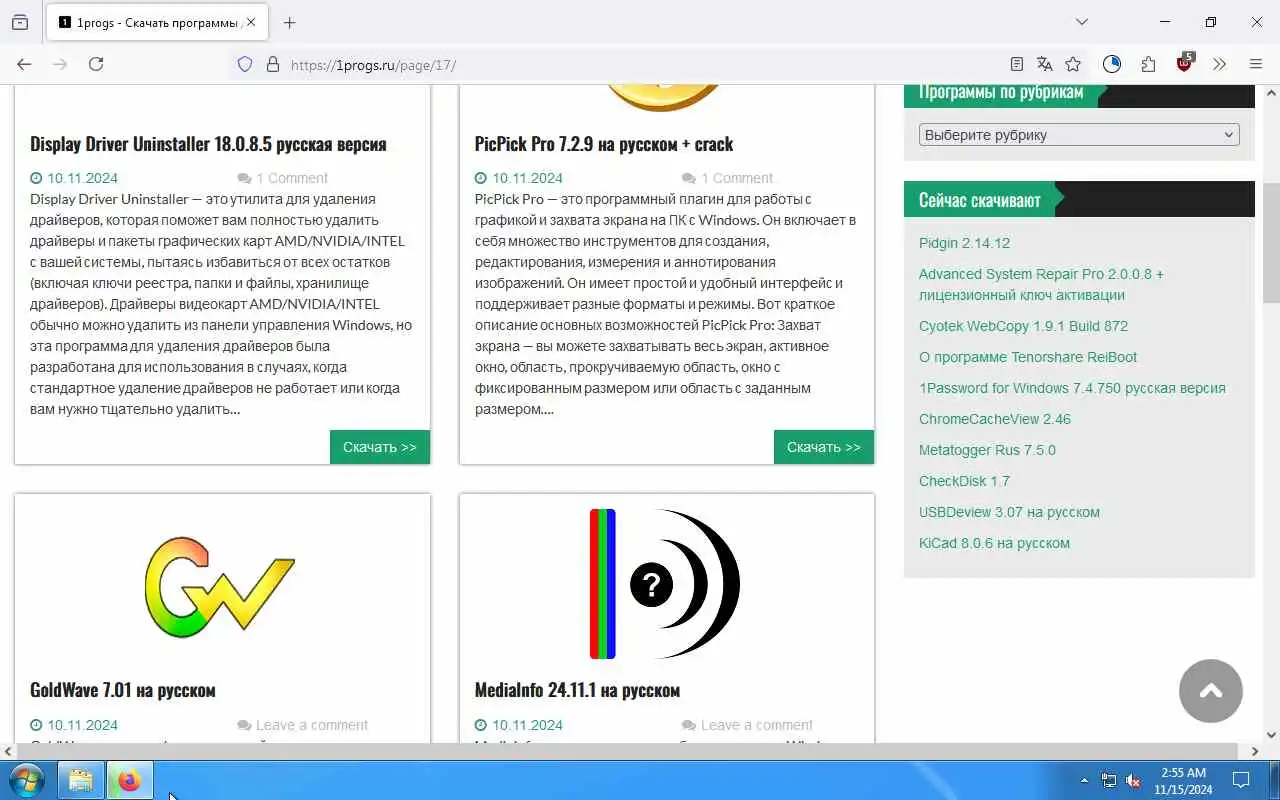View site security padlock info

272,64
